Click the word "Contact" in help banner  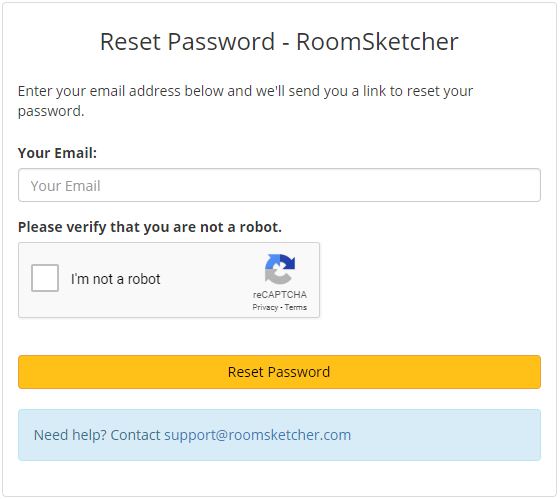tap(135, 435)
